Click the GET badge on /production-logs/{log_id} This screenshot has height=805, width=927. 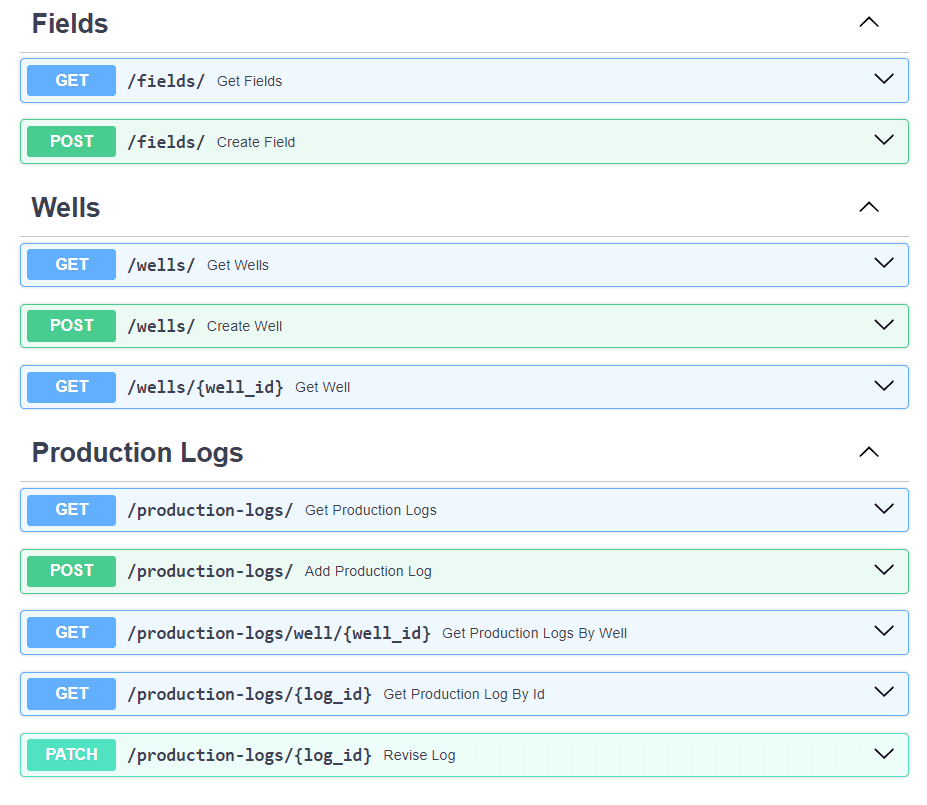coord(70,693)
